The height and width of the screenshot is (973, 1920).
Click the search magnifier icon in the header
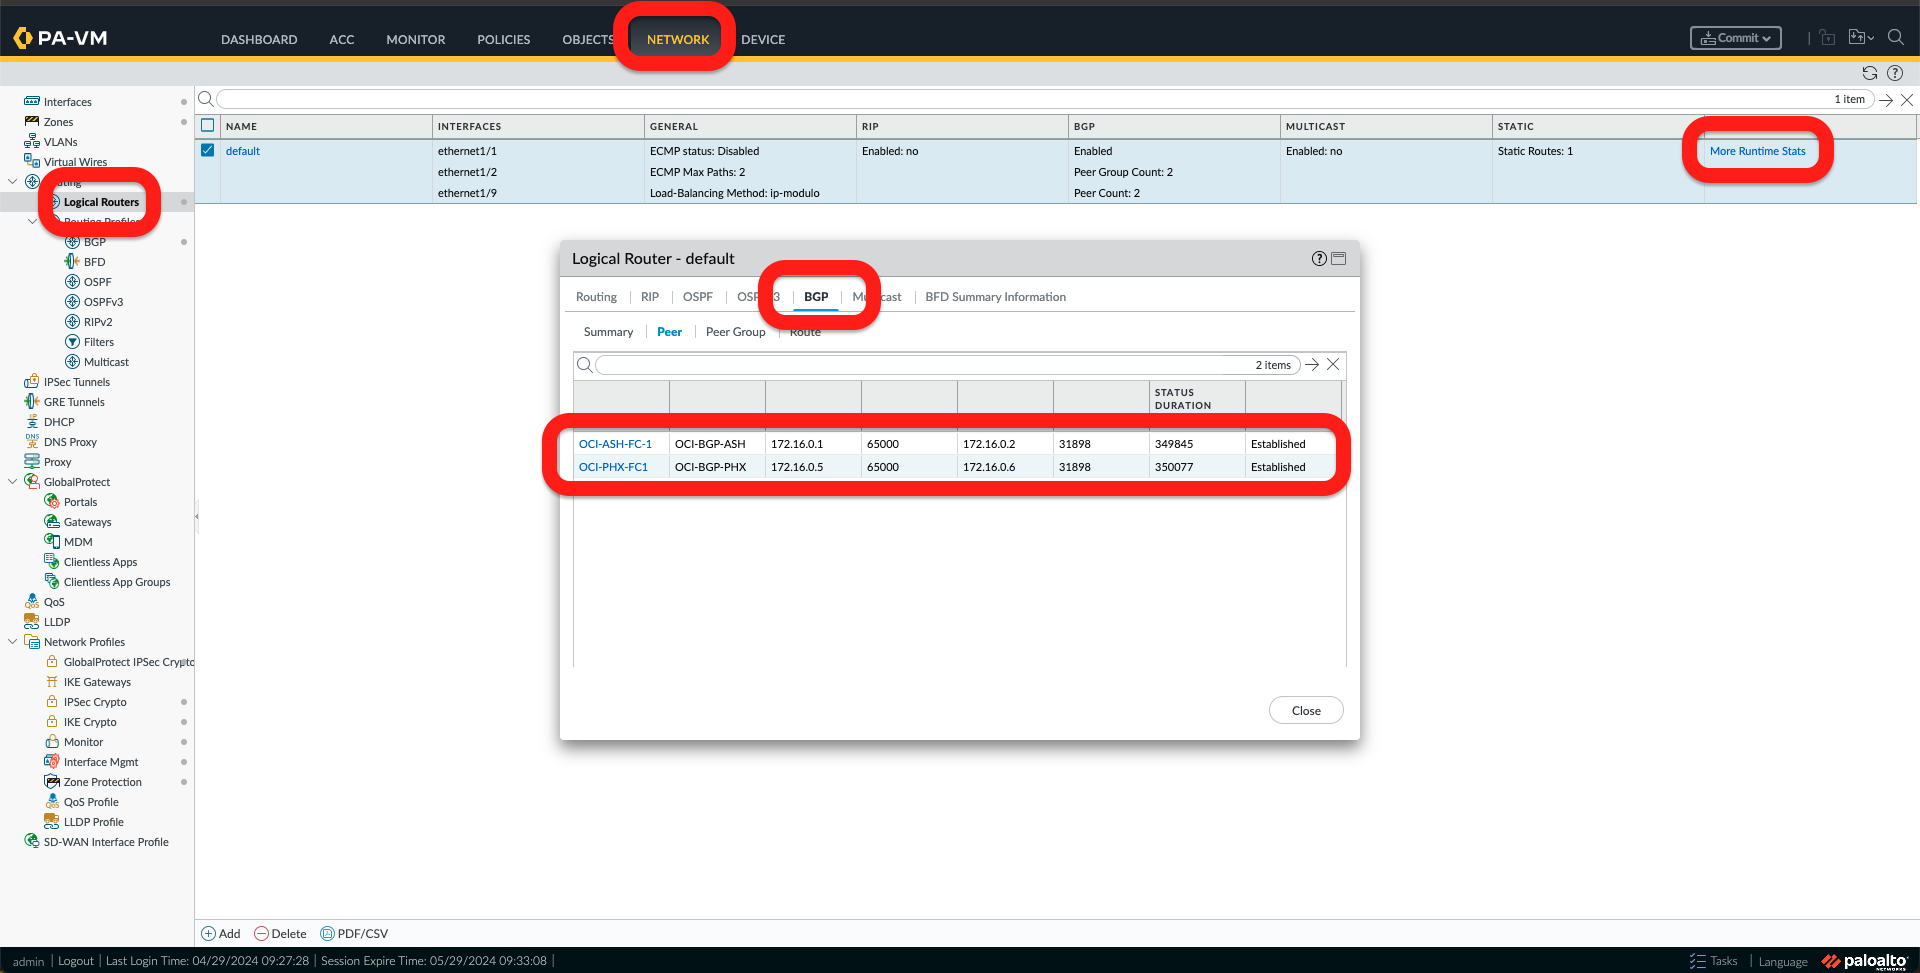point(1895,38)
